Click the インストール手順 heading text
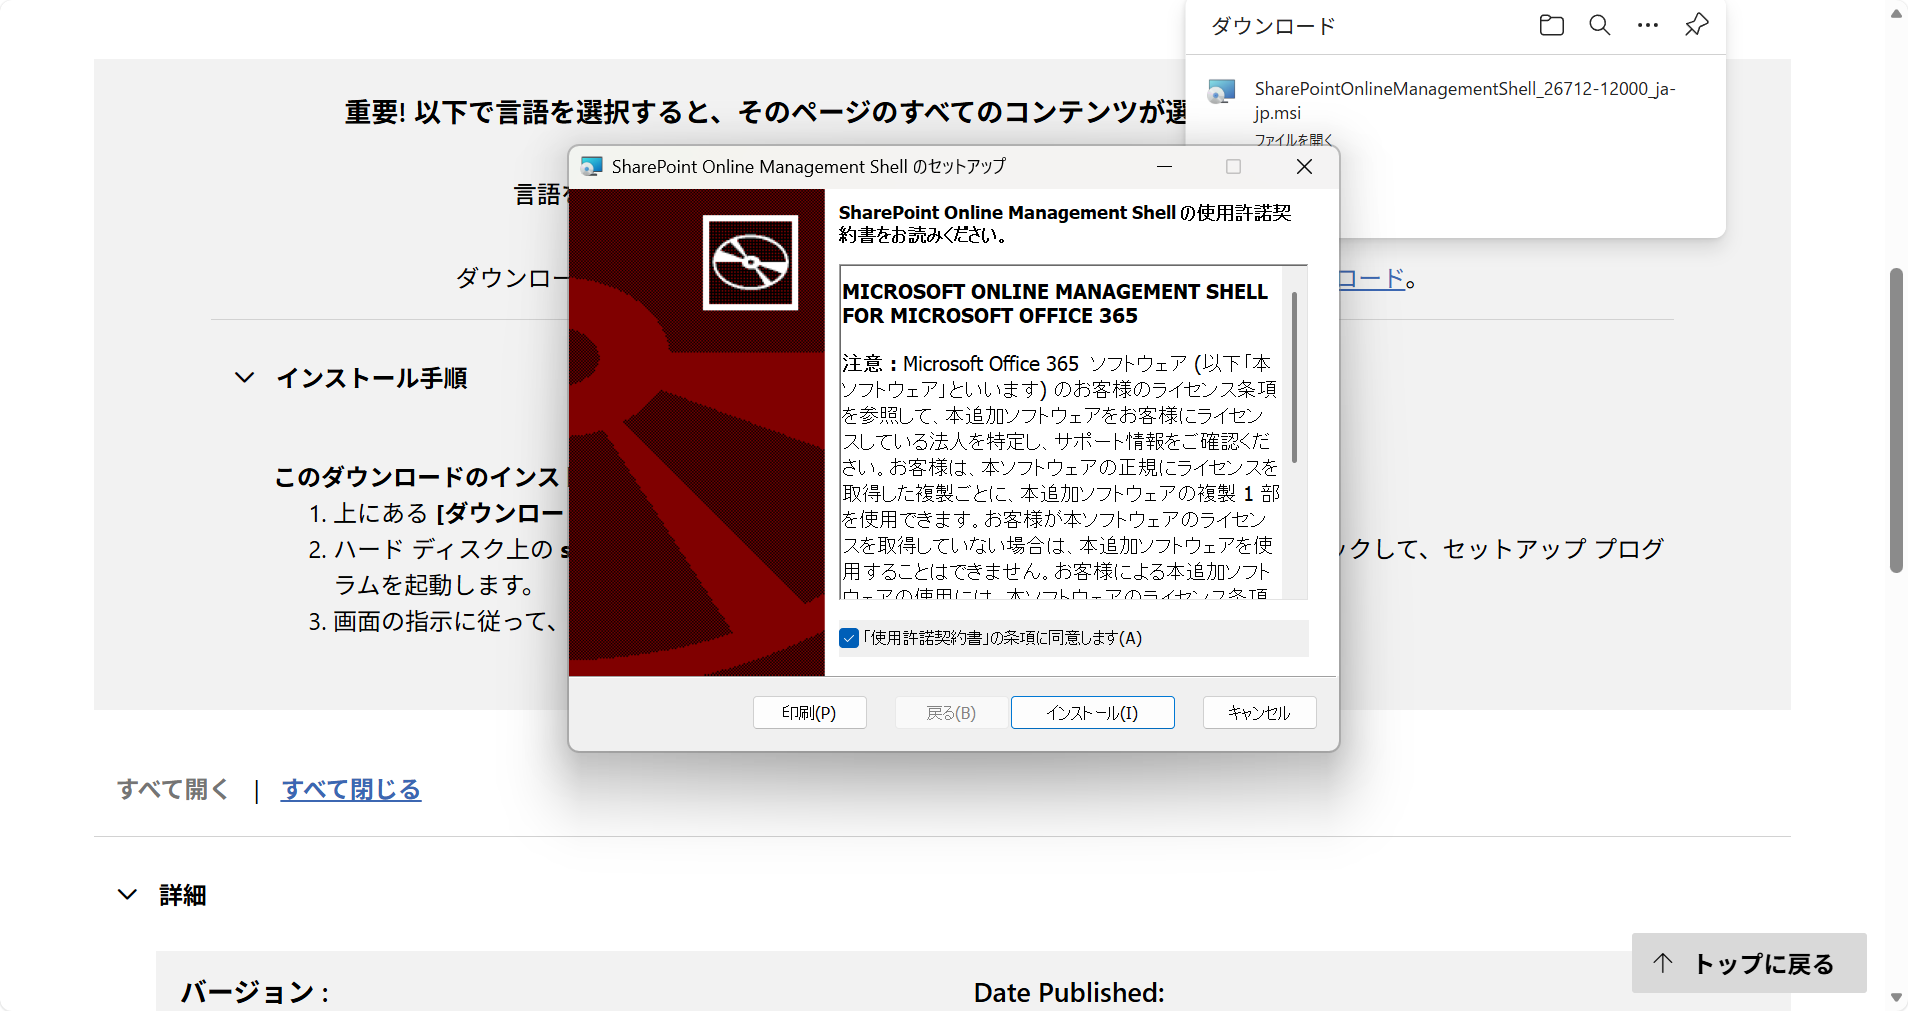1908x1011 pixels. coord(372,378)
